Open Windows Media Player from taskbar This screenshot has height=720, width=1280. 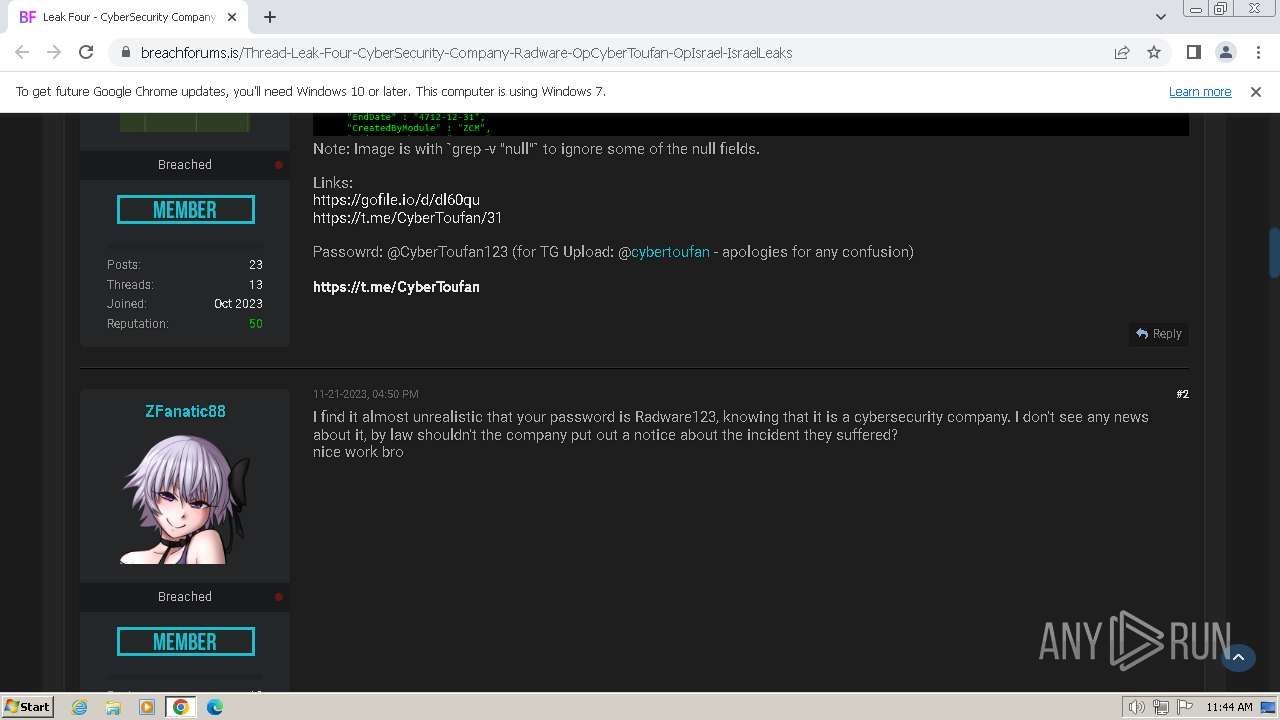147,707
